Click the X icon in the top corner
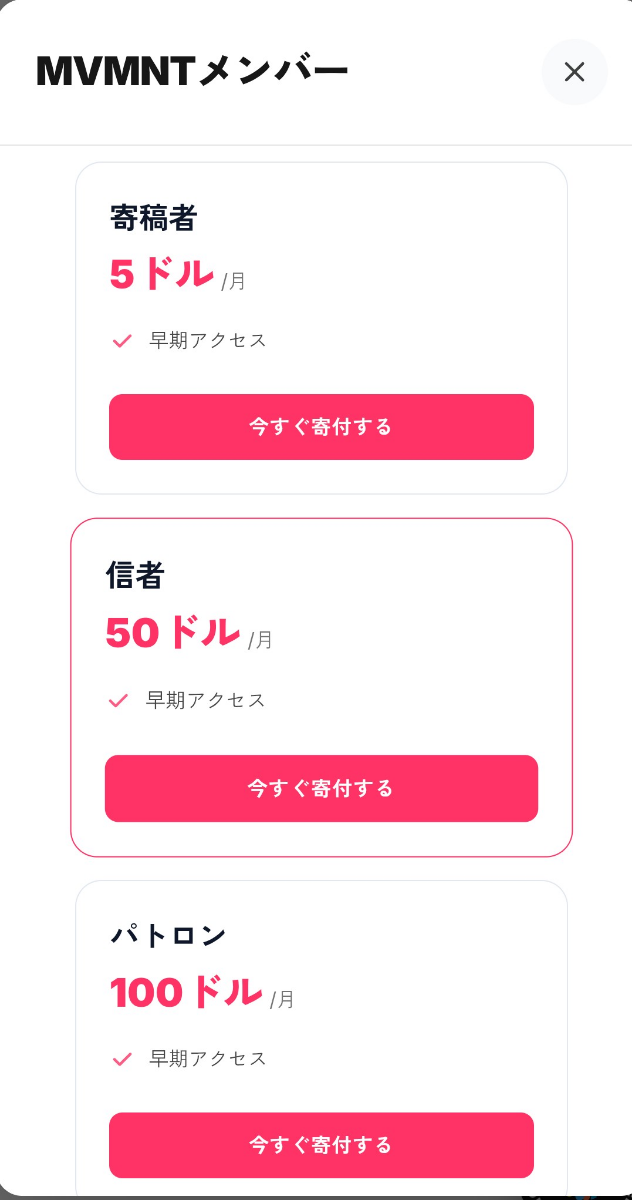 click(574, 72)
